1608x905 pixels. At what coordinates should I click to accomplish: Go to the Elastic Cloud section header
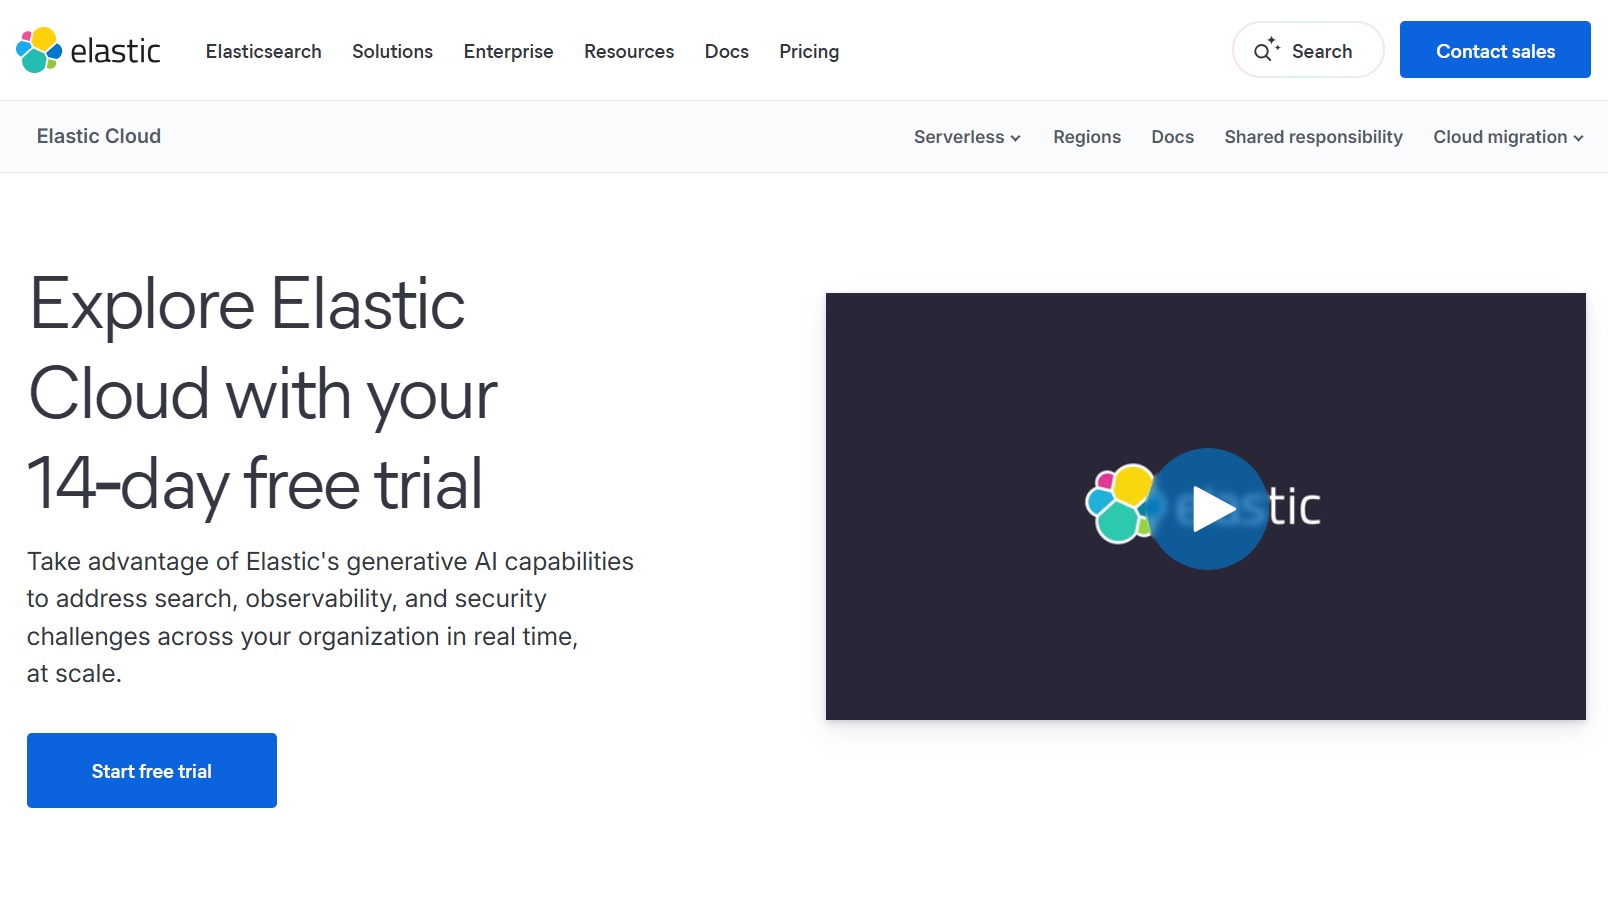pos(98,136)
